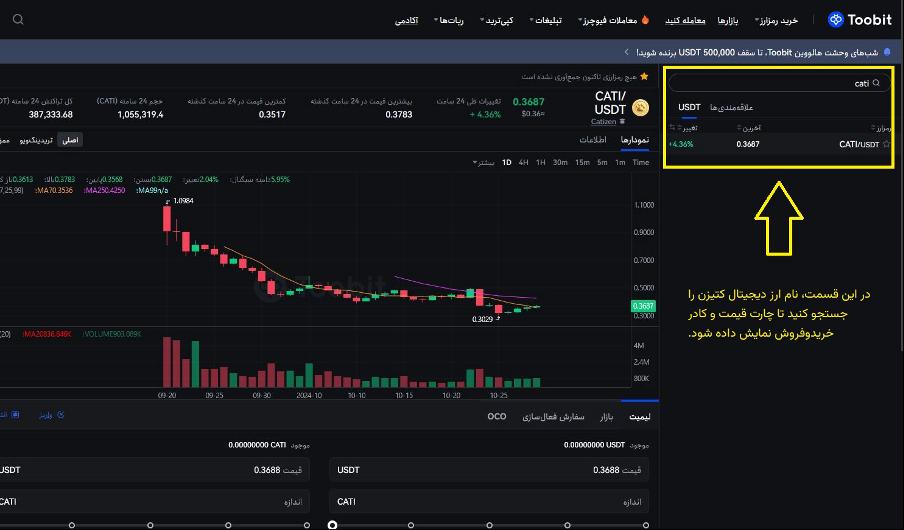Switch to the بازار market order tab
Screen dimensions: 904x530
click(606, 416)
